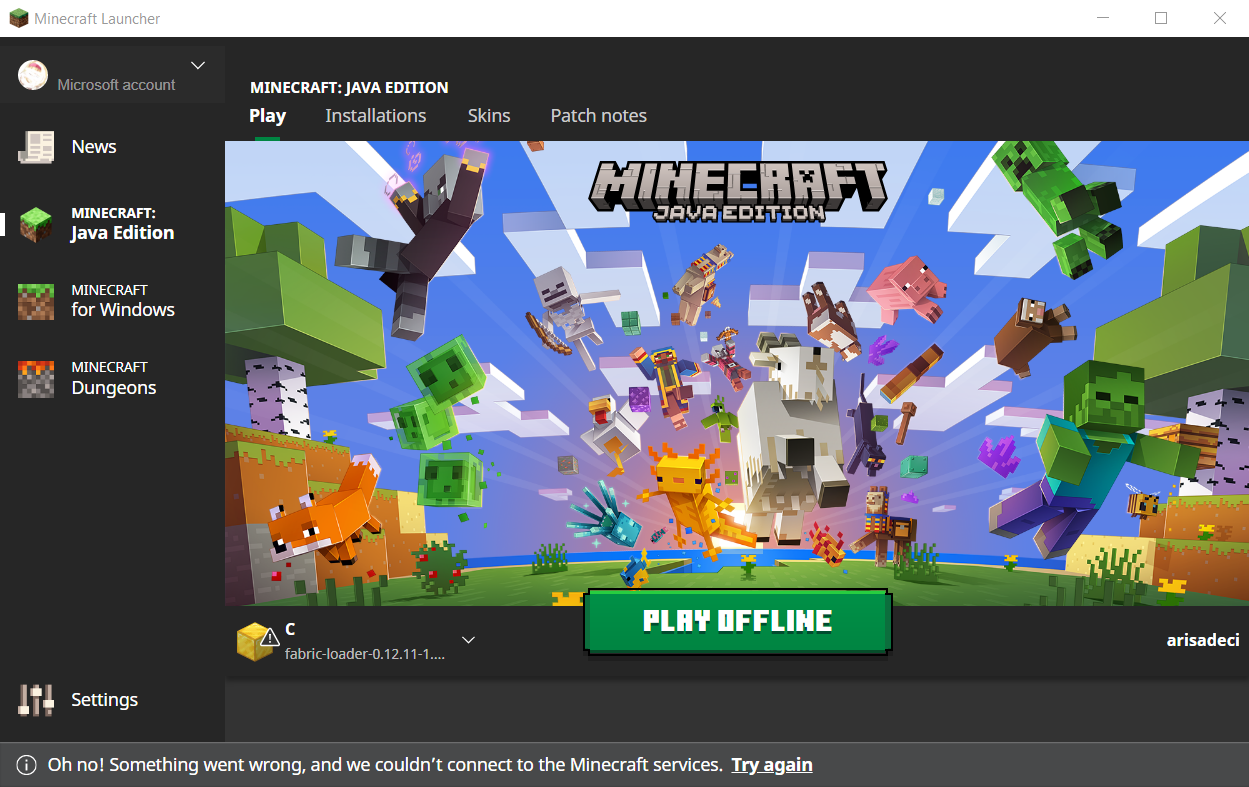This screenshot has height=787, width=1249.
Task: Open Settings via the sliders icon
Action: click(36, 700)
